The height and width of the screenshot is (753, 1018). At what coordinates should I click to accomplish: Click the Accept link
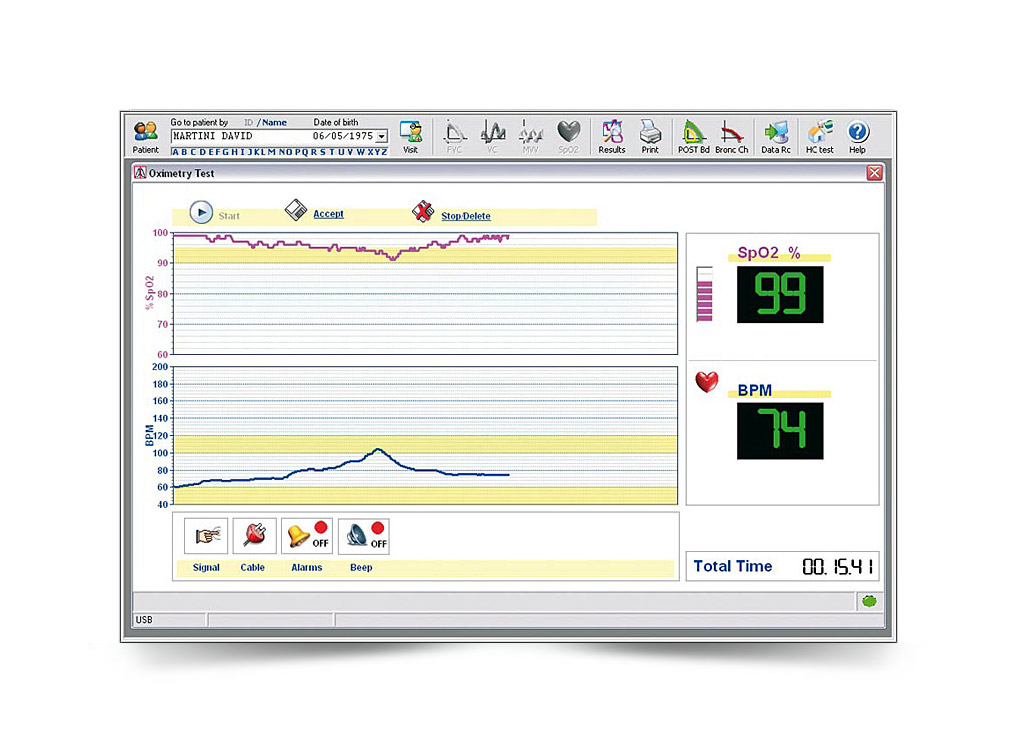(x=328, y=214)
